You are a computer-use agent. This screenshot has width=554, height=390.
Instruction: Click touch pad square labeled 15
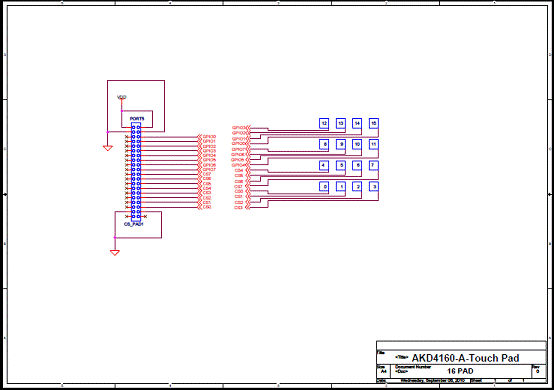(374, 123)
